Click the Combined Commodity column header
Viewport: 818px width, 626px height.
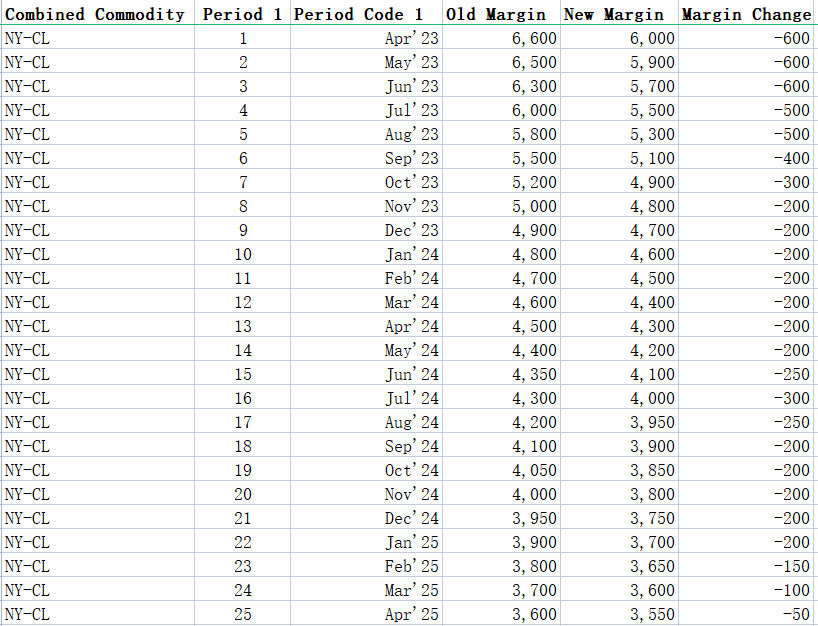[96, 14]
